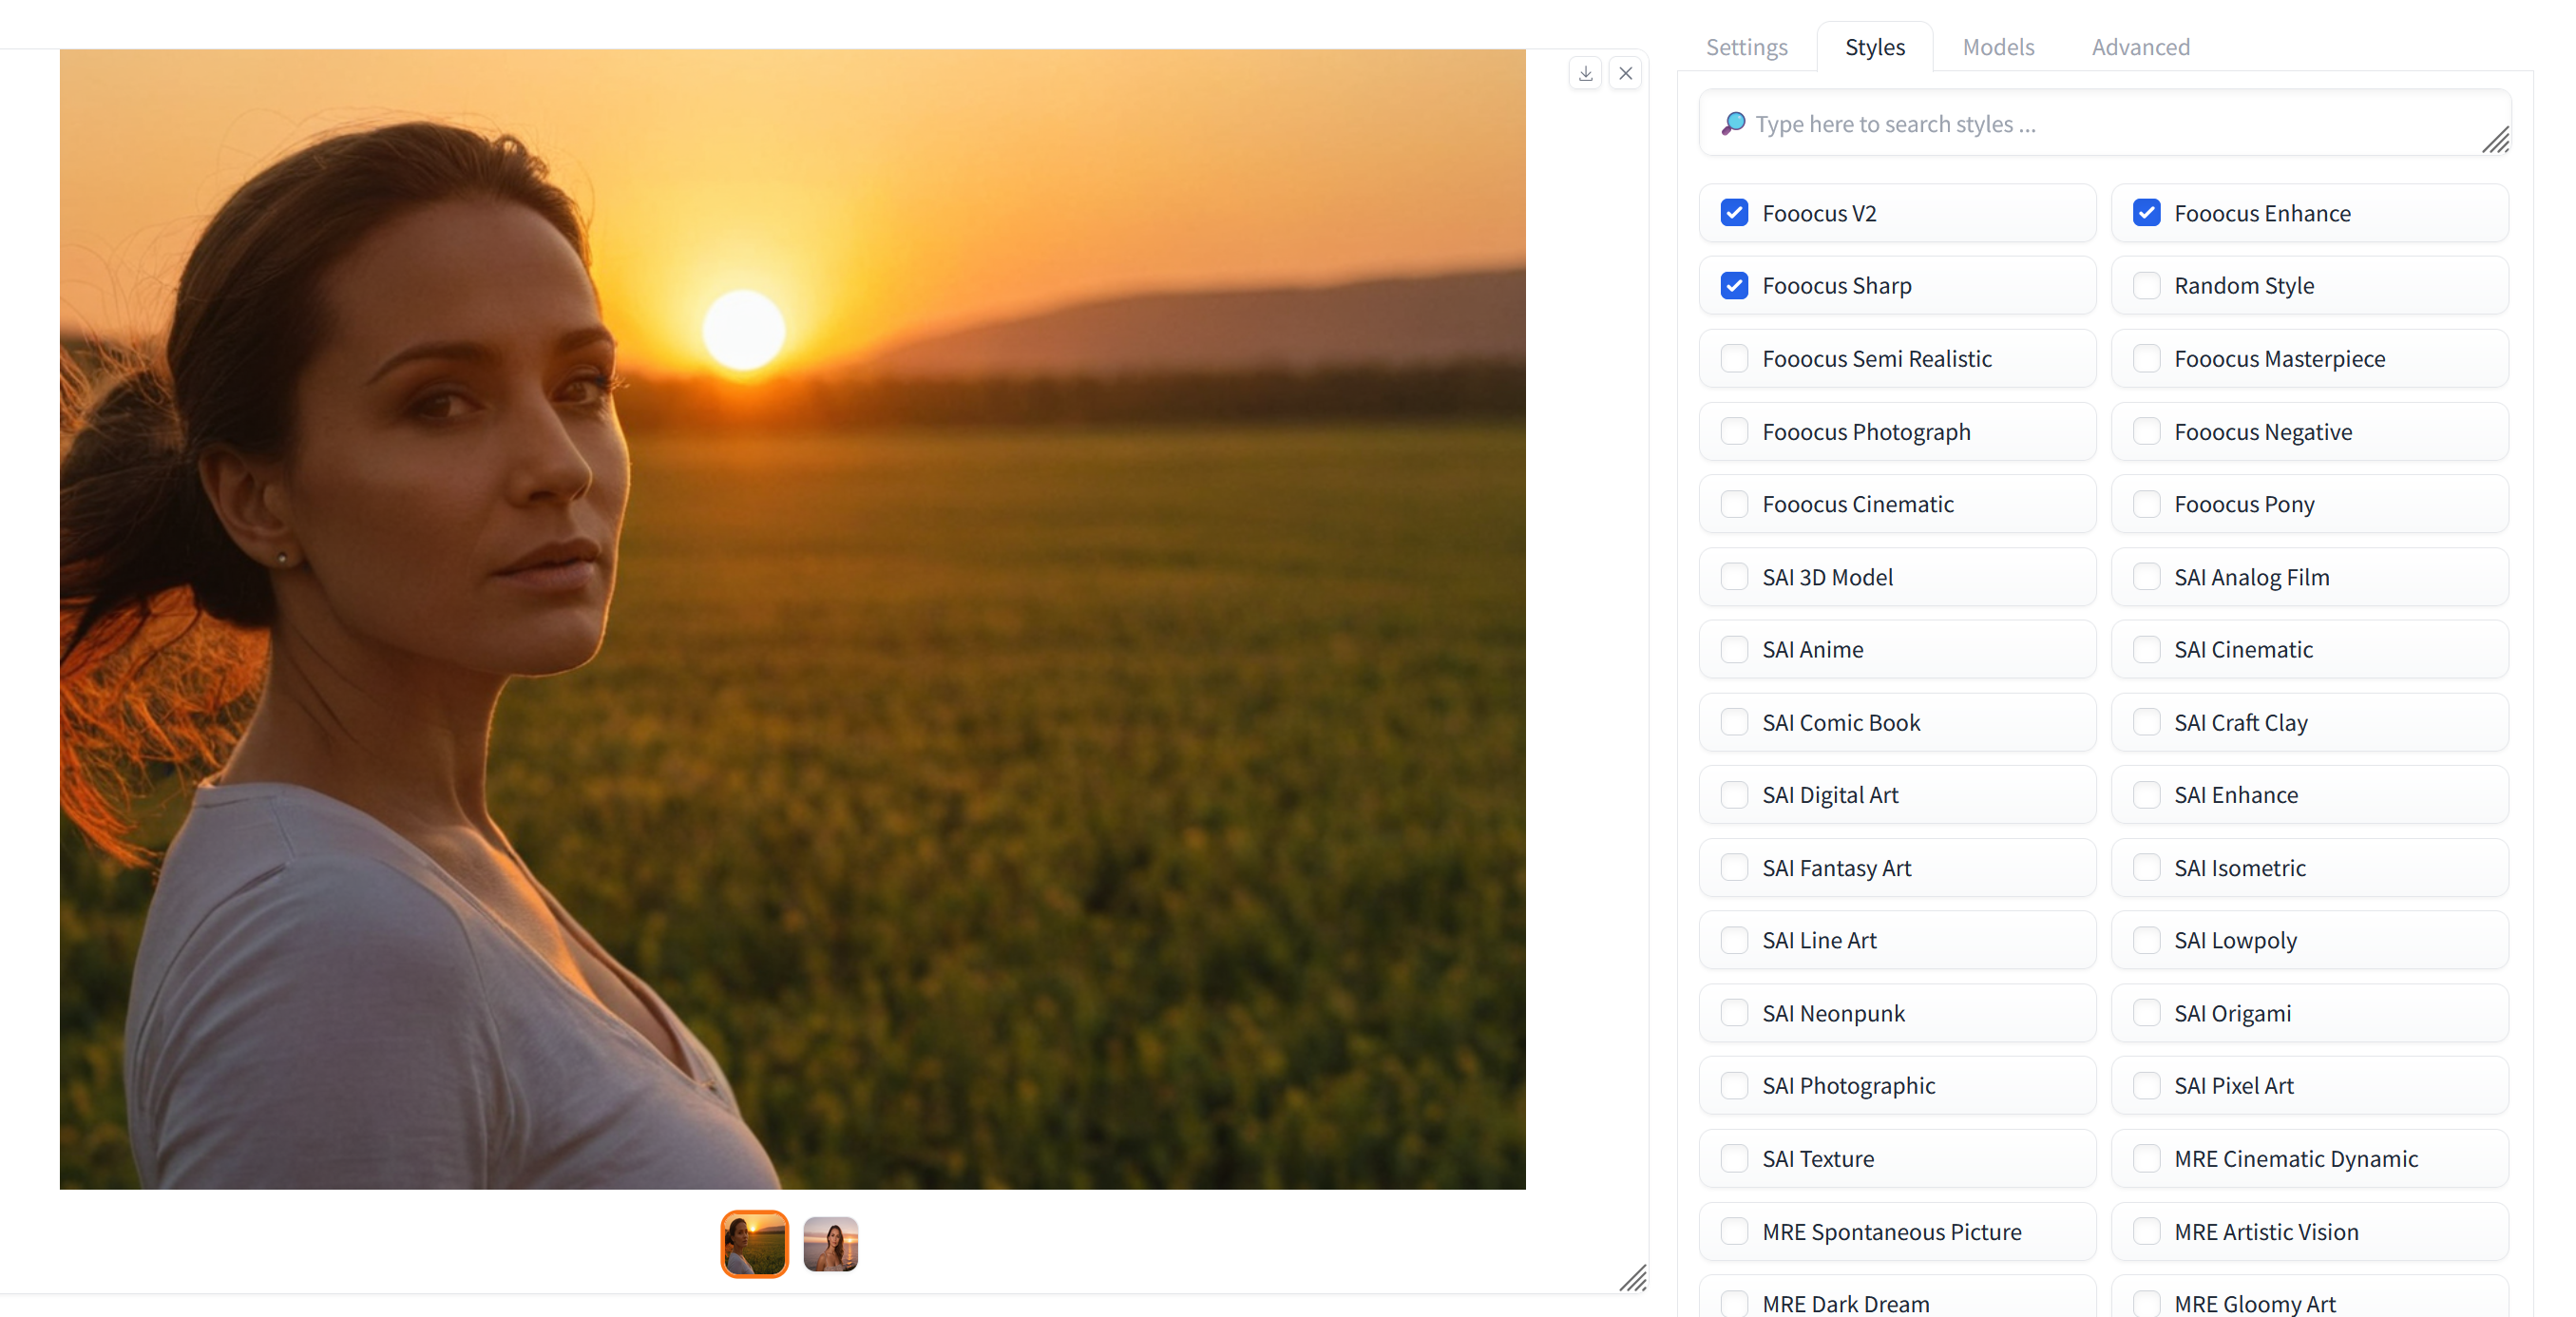This screenshot has height=1317, width=2576.
Task: Turn on SAI Lowpoly style
Action: [2146, 940]
